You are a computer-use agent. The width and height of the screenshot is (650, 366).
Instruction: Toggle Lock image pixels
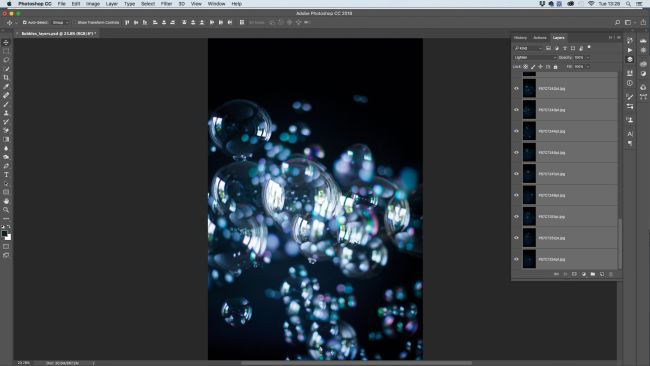[x=533, y=66]
